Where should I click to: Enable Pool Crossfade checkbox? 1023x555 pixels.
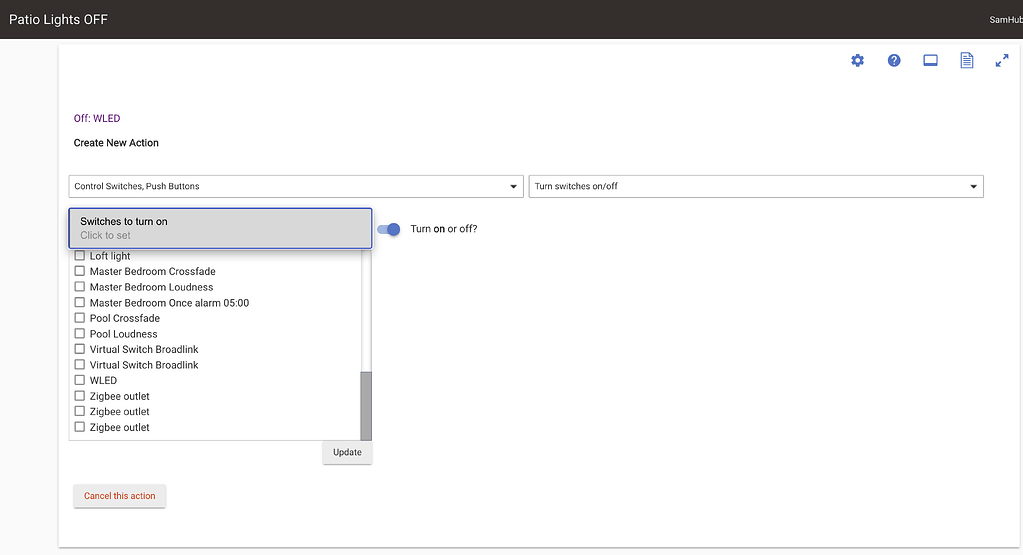[80, 319]
